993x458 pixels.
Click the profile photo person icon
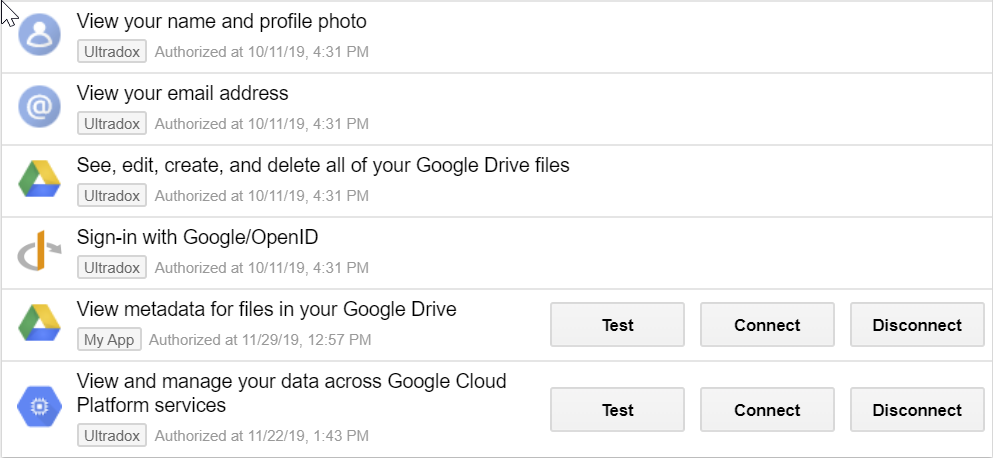click(x=39, y=35)
